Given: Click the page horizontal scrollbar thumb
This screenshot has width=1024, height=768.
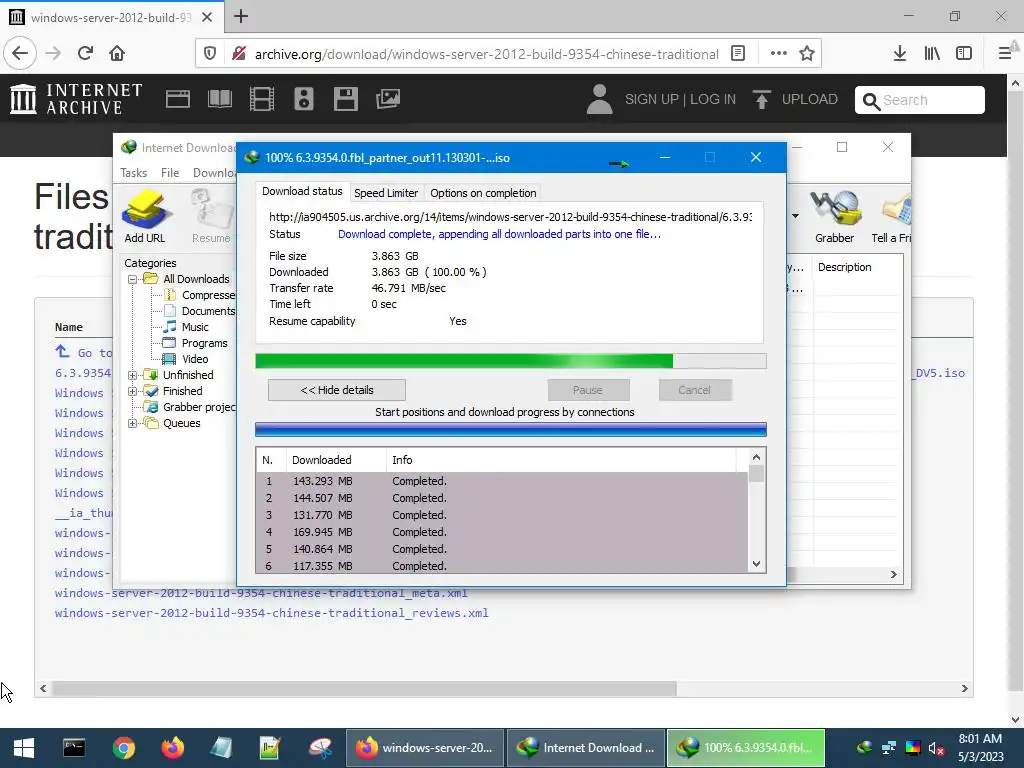Looking at the screenshot, I should coord(364,688).
